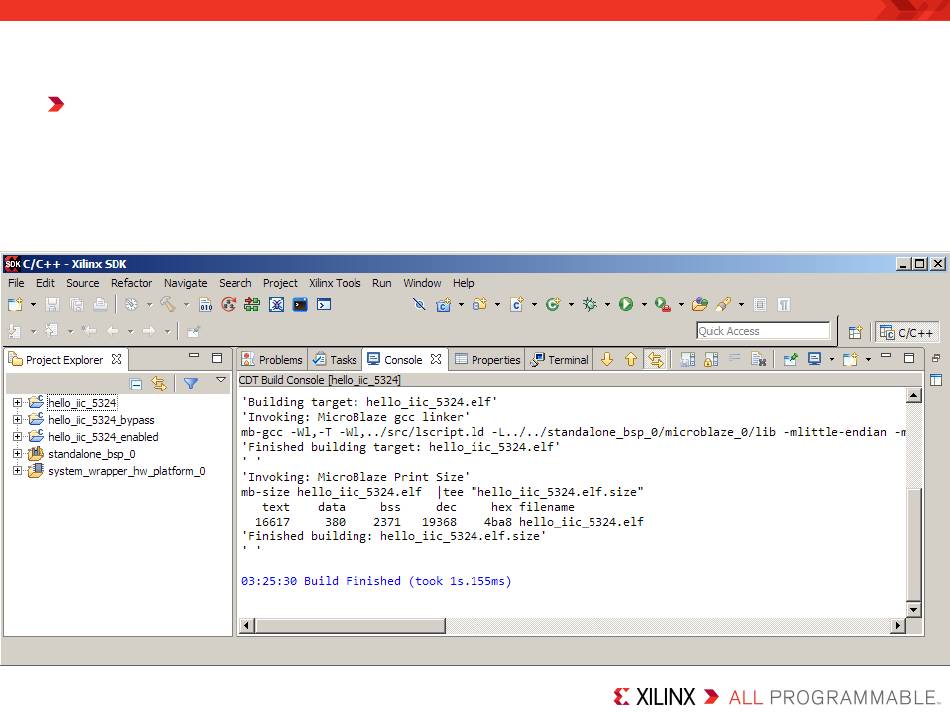Expand the hello_iic_5324 project node
The height and width of the screenshot is (713, 950).
[x=18, y=402]
